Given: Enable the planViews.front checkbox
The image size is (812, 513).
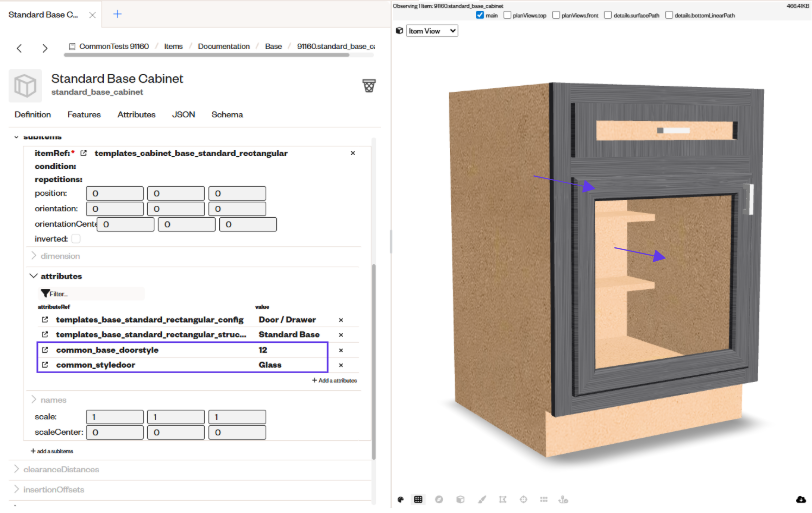Looking at the screenshot, I should 556,15.
